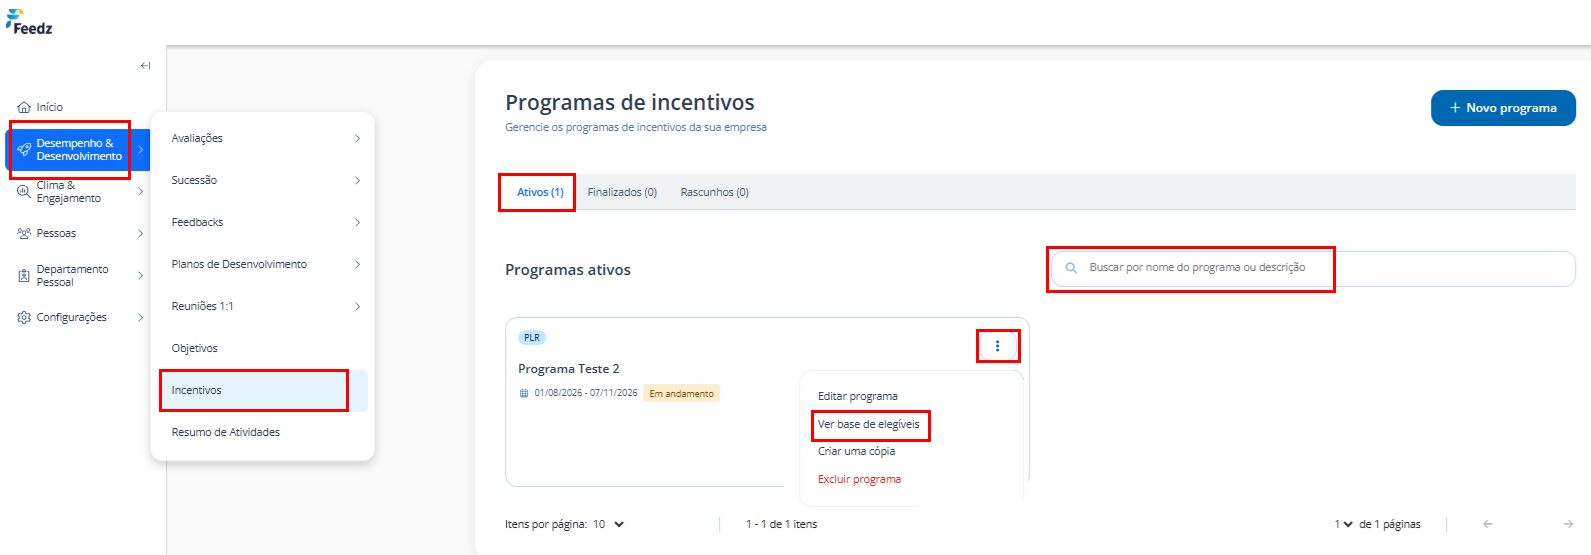The height and width of the screenshot is (555, 1591).
Task: Collapse the sidebar with the arrow icon
Action: 146,66
